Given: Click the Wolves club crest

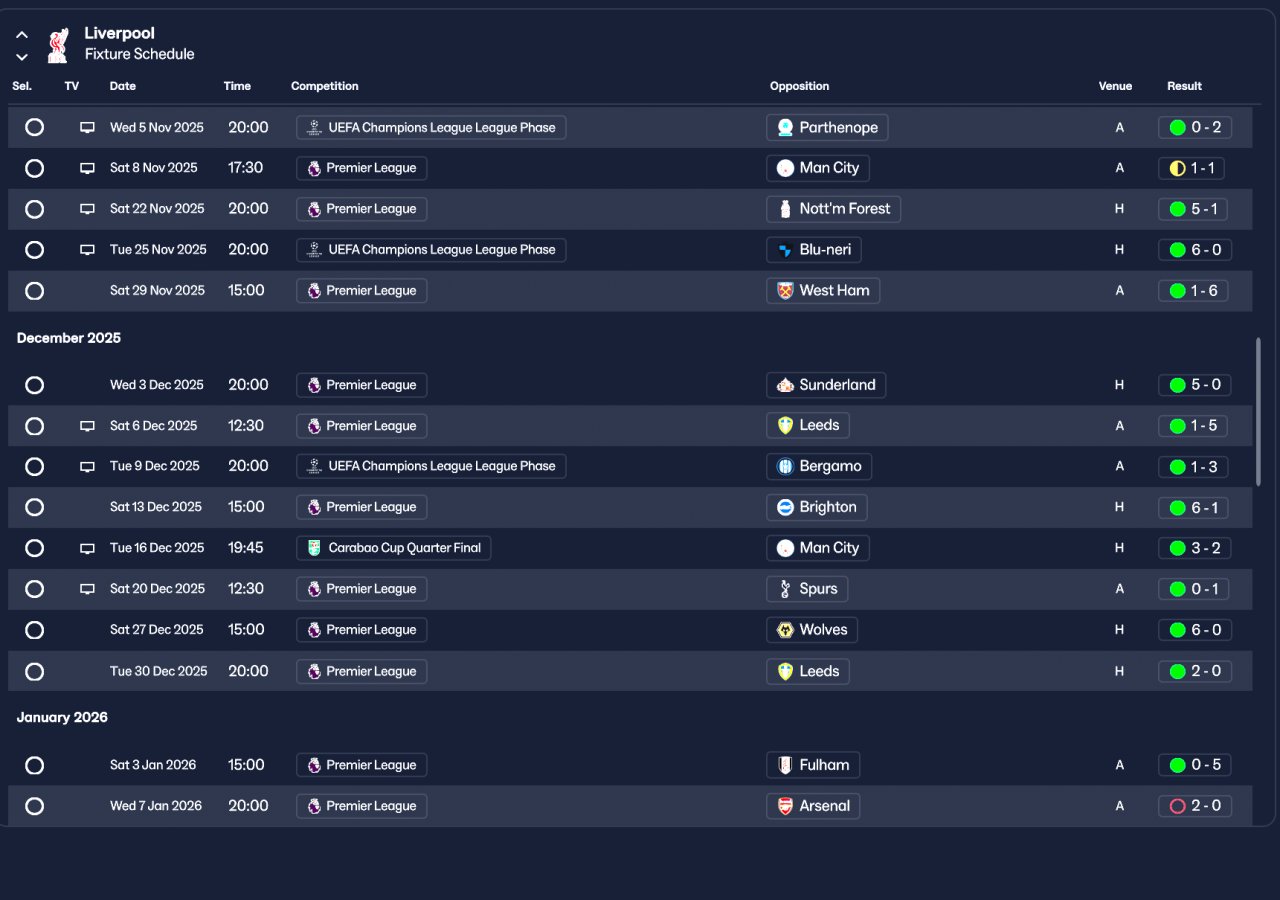Looking at the screenshot, I should coord(785,630).
